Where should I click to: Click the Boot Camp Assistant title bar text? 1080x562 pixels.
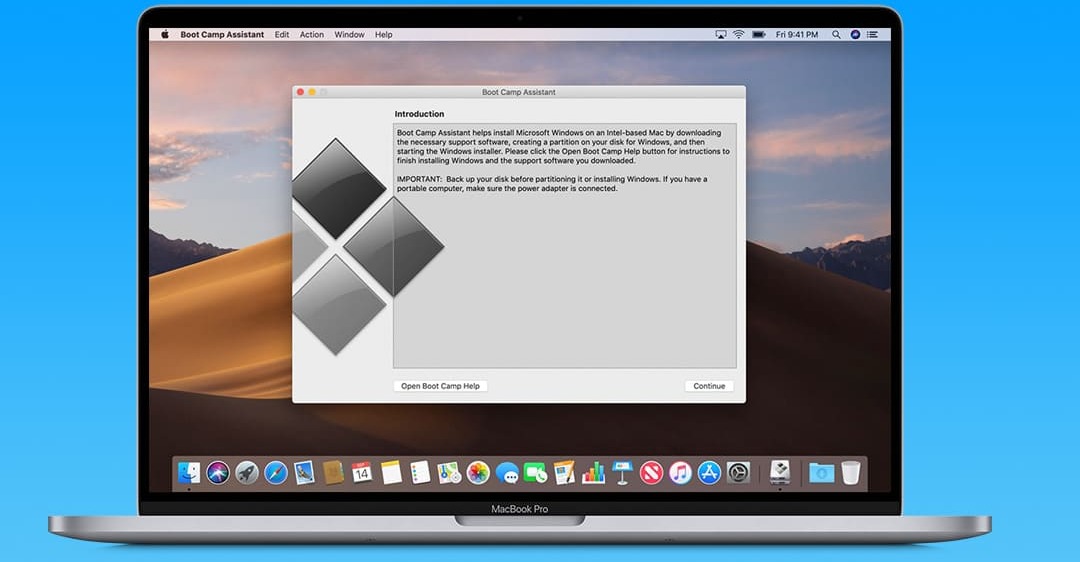coord(519,92)
